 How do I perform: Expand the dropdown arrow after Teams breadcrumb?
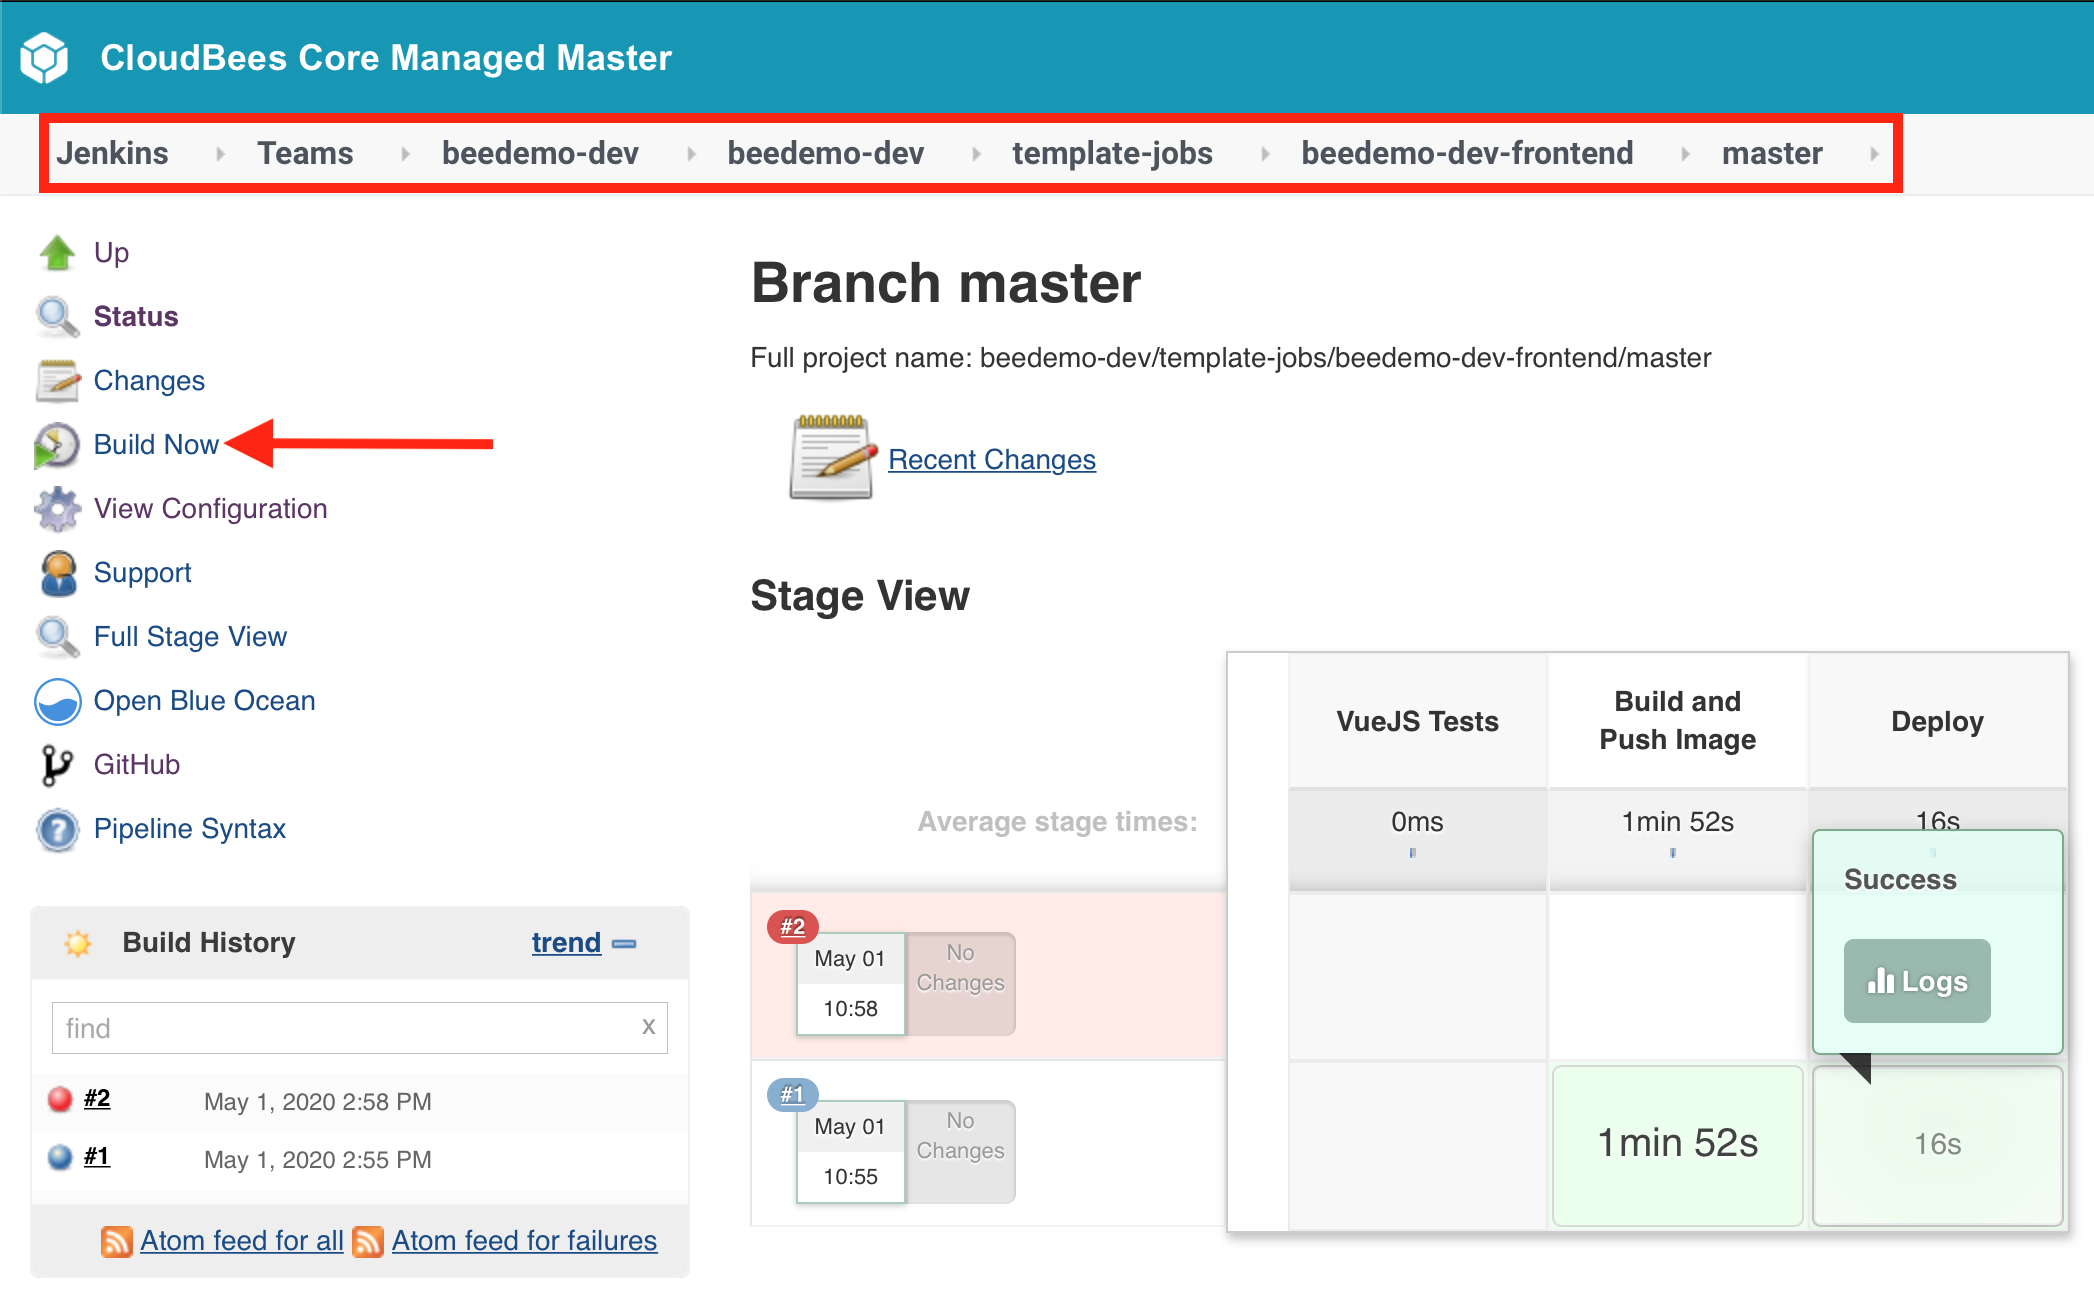tap(405, 153)
